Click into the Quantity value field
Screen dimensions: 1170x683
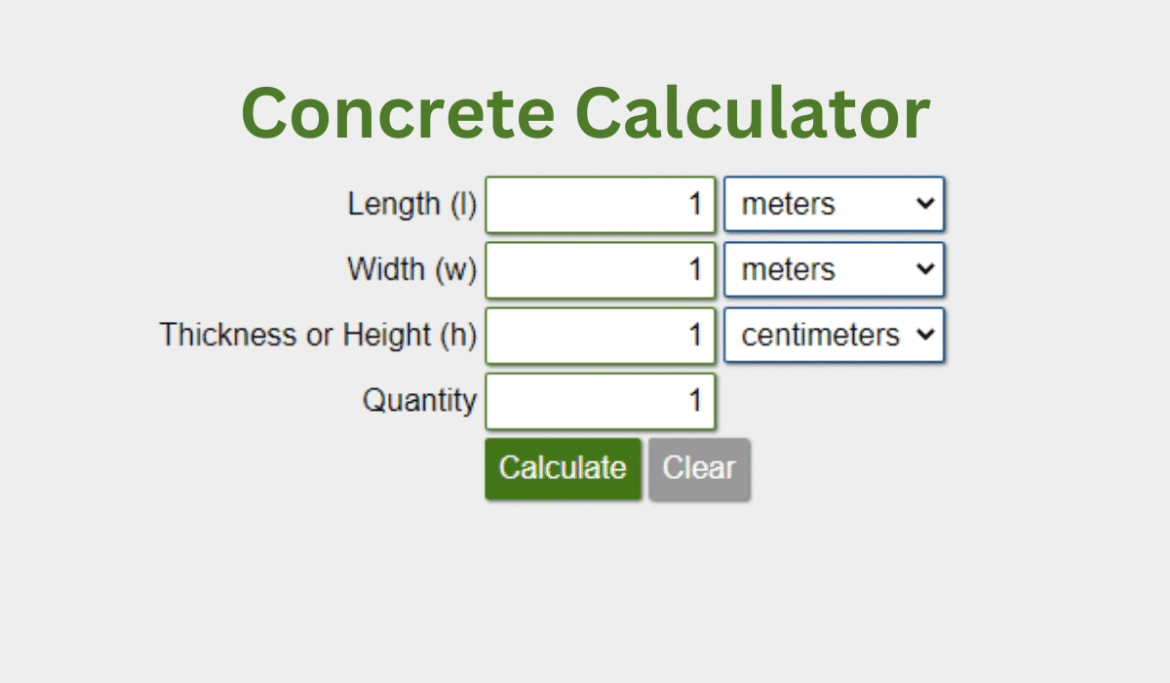(600, 401)
